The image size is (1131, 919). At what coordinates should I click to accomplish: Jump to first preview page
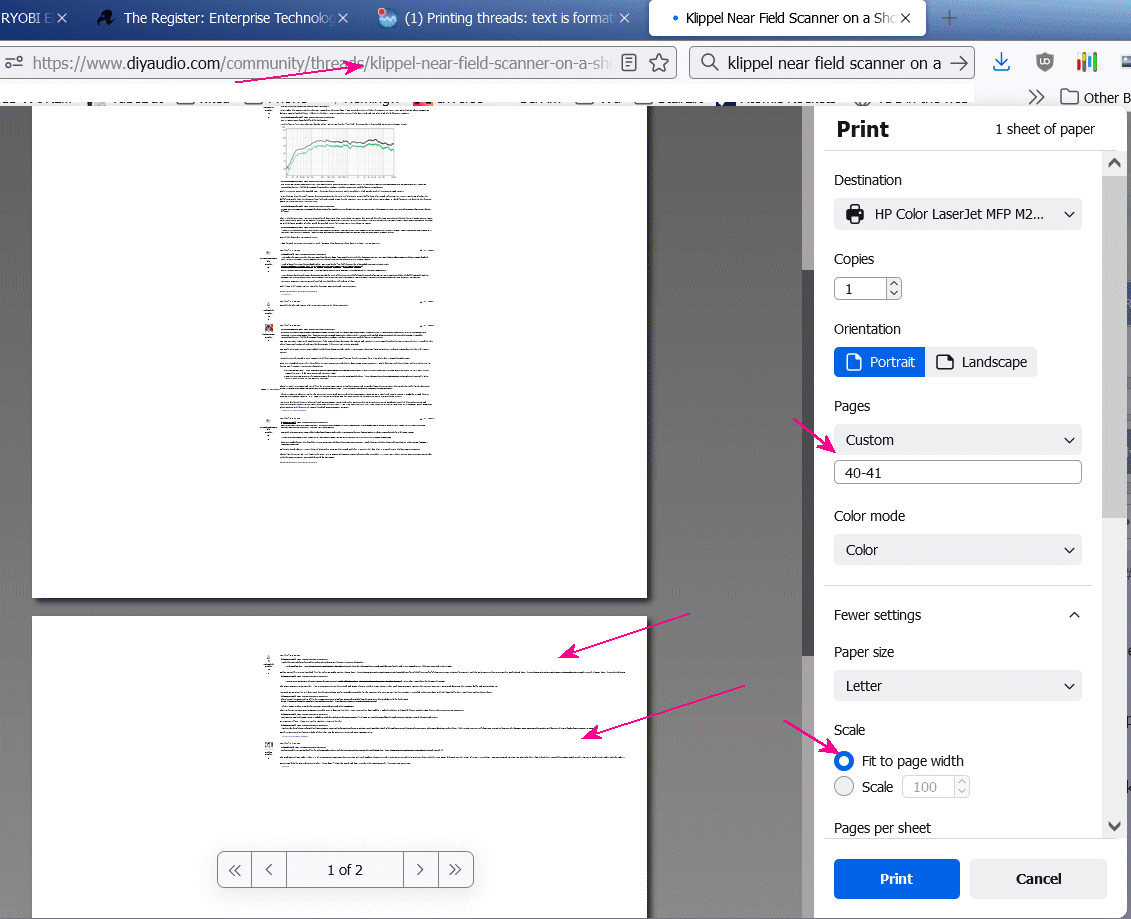234,870
